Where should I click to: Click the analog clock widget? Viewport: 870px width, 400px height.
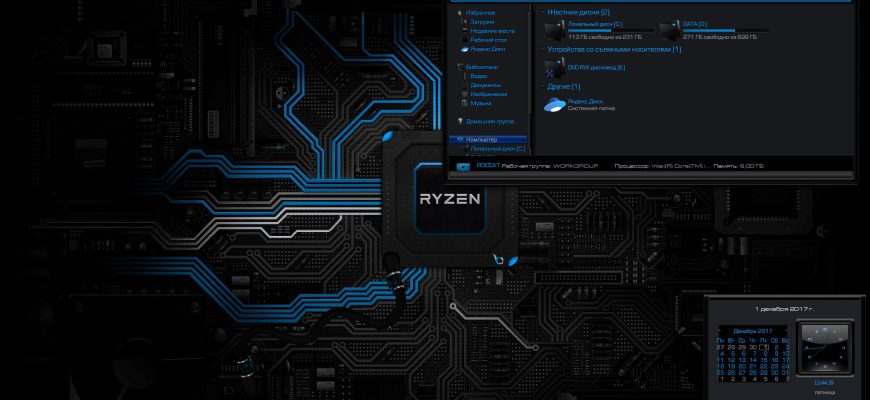click(x=825, y=347)
